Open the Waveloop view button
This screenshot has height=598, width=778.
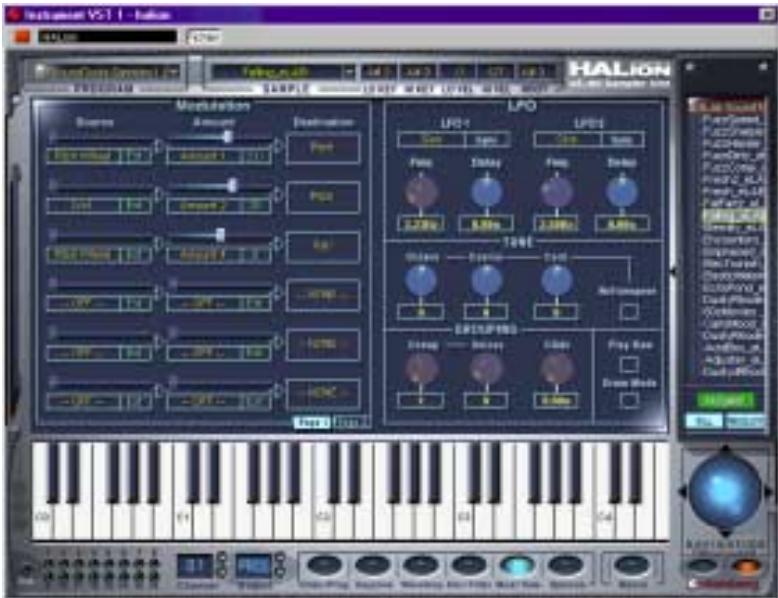coord(420,565)
